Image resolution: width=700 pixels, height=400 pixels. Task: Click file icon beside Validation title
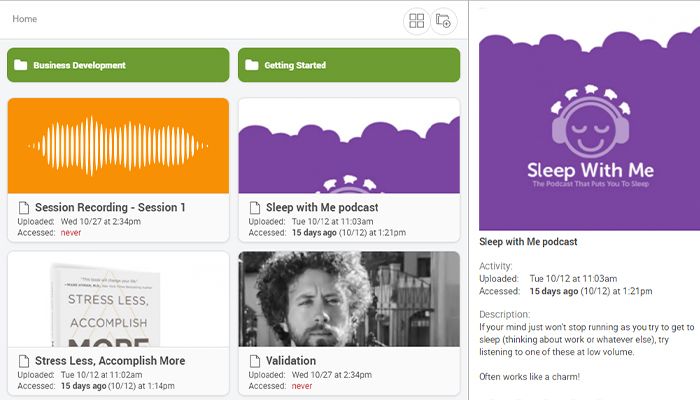pyautogui.click(x=256, y=361)
